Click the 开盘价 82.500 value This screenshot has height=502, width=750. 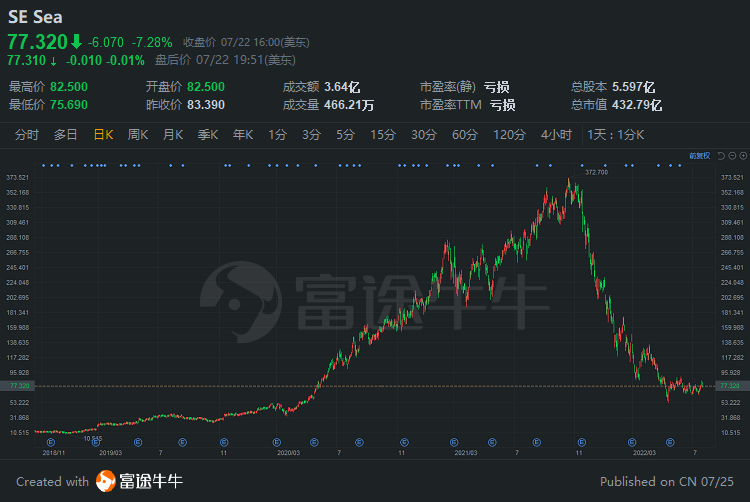tap(206, 87)
